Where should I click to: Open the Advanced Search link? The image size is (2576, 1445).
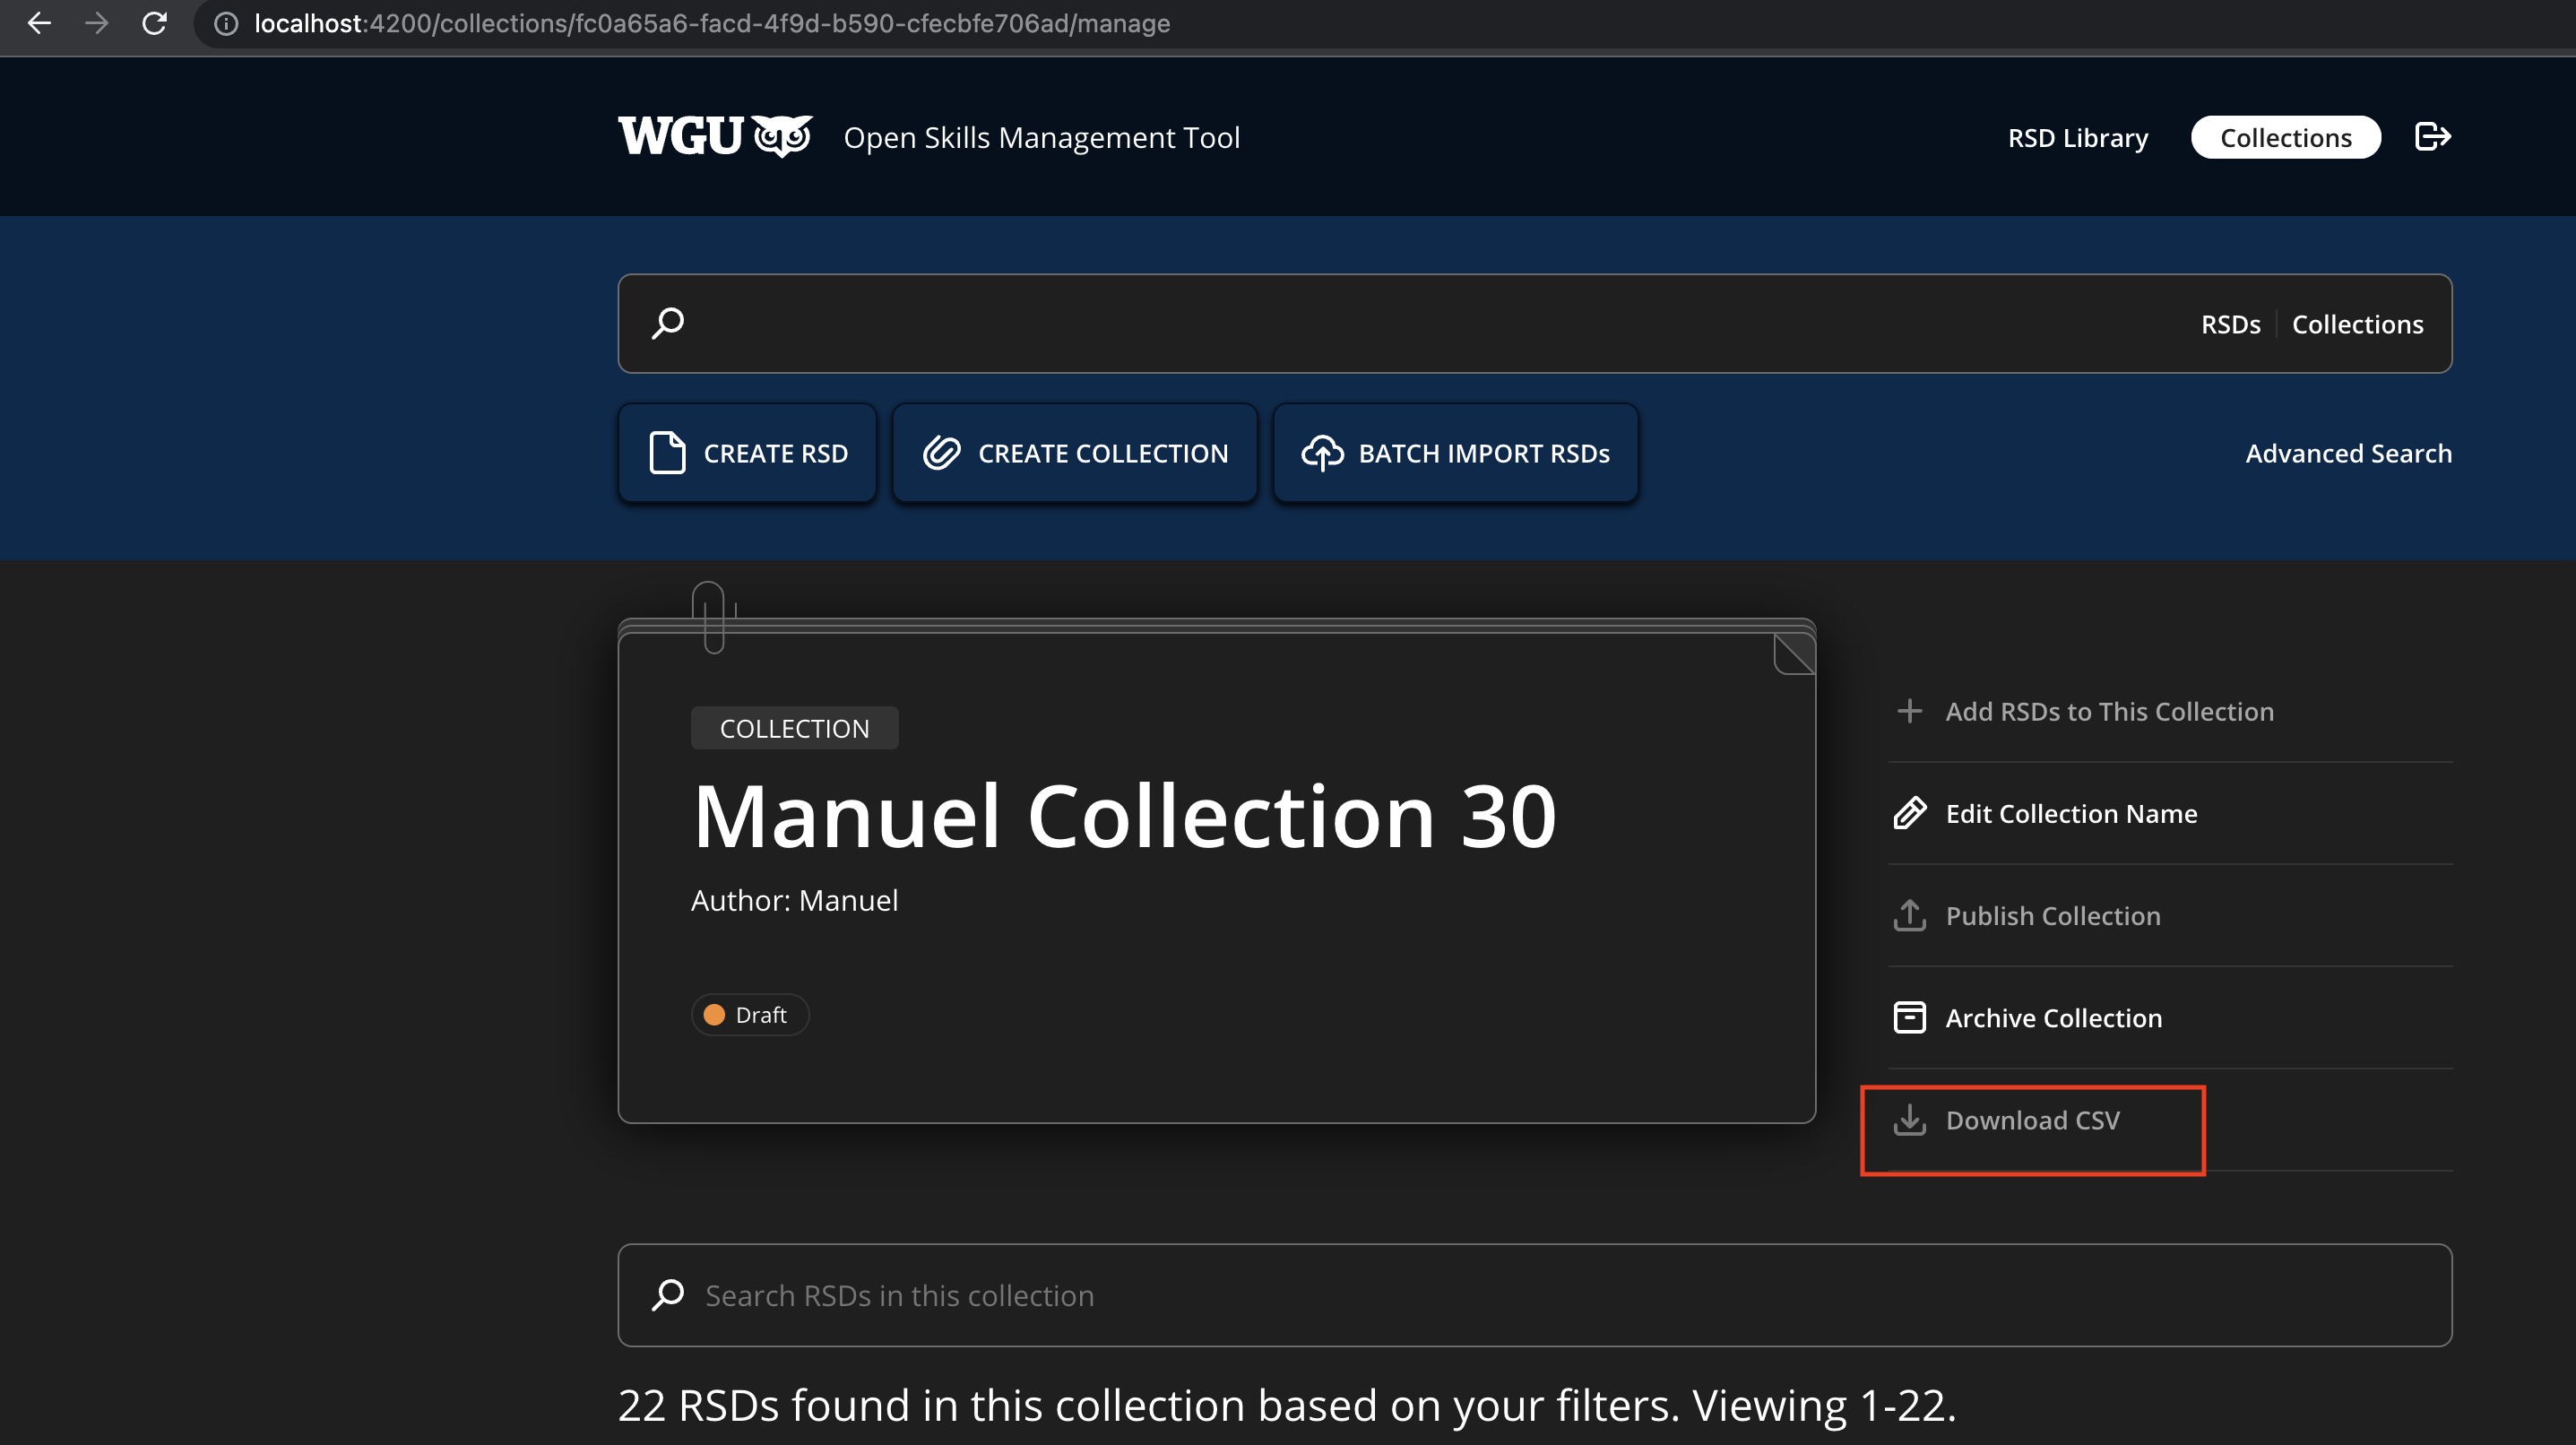tap(2348, 453)
